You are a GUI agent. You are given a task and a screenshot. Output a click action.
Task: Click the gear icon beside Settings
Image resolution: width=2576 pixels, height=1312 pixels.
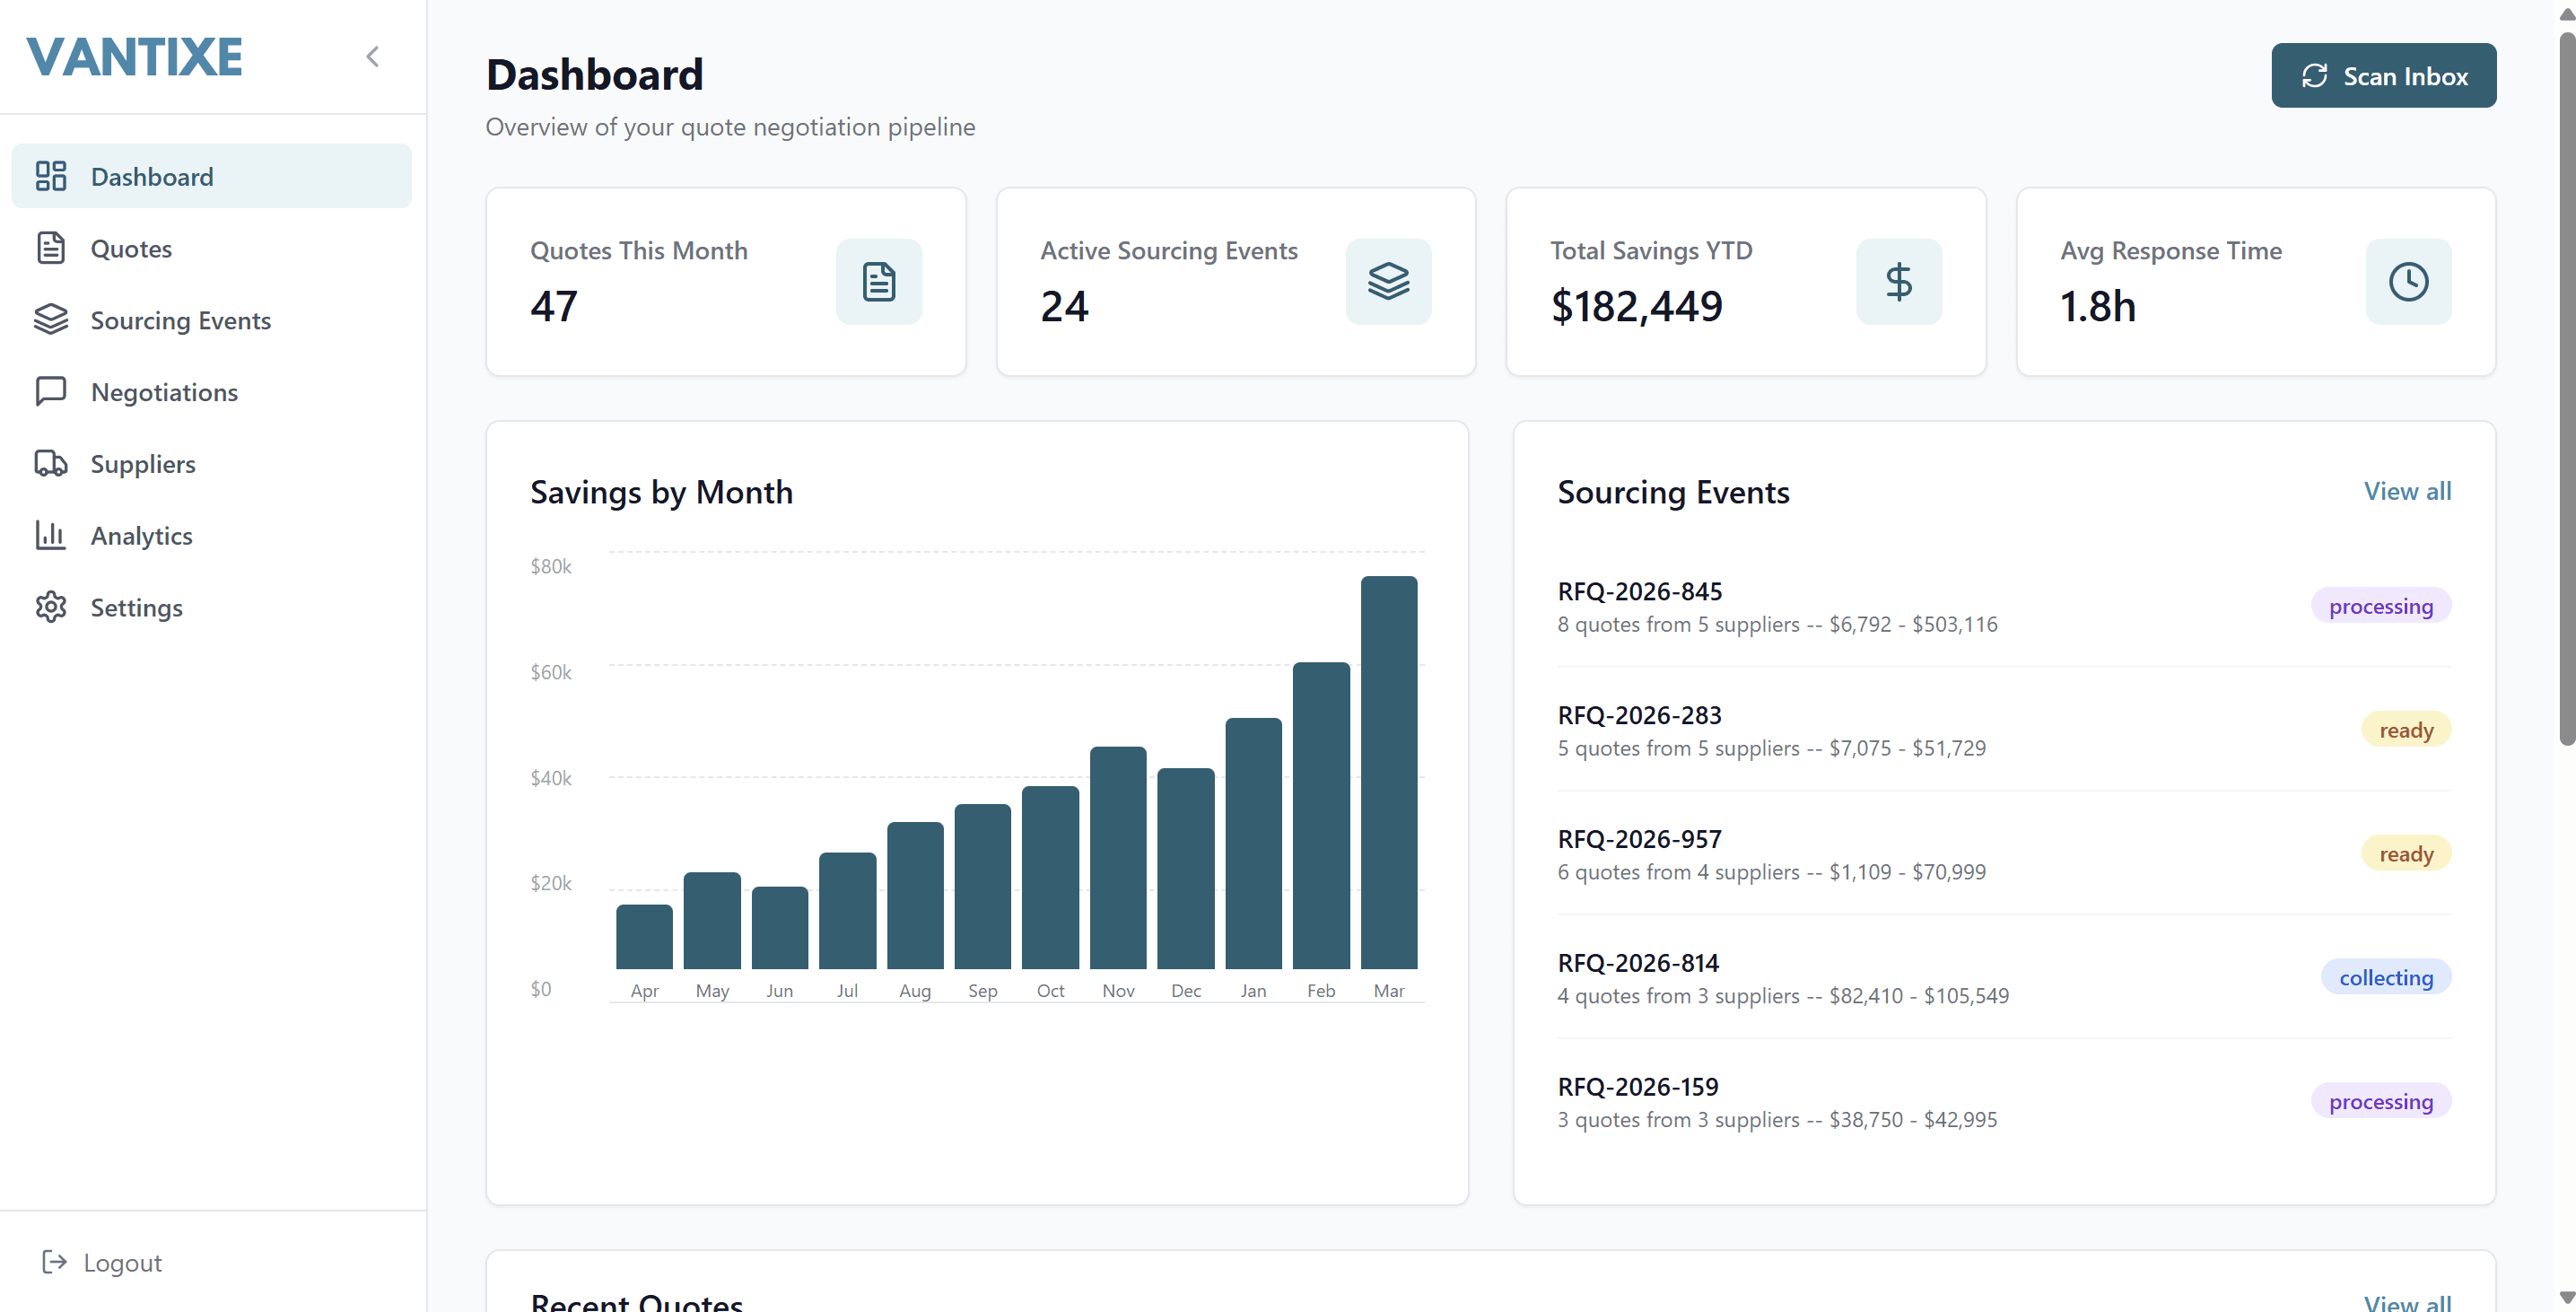click(50, 607)
